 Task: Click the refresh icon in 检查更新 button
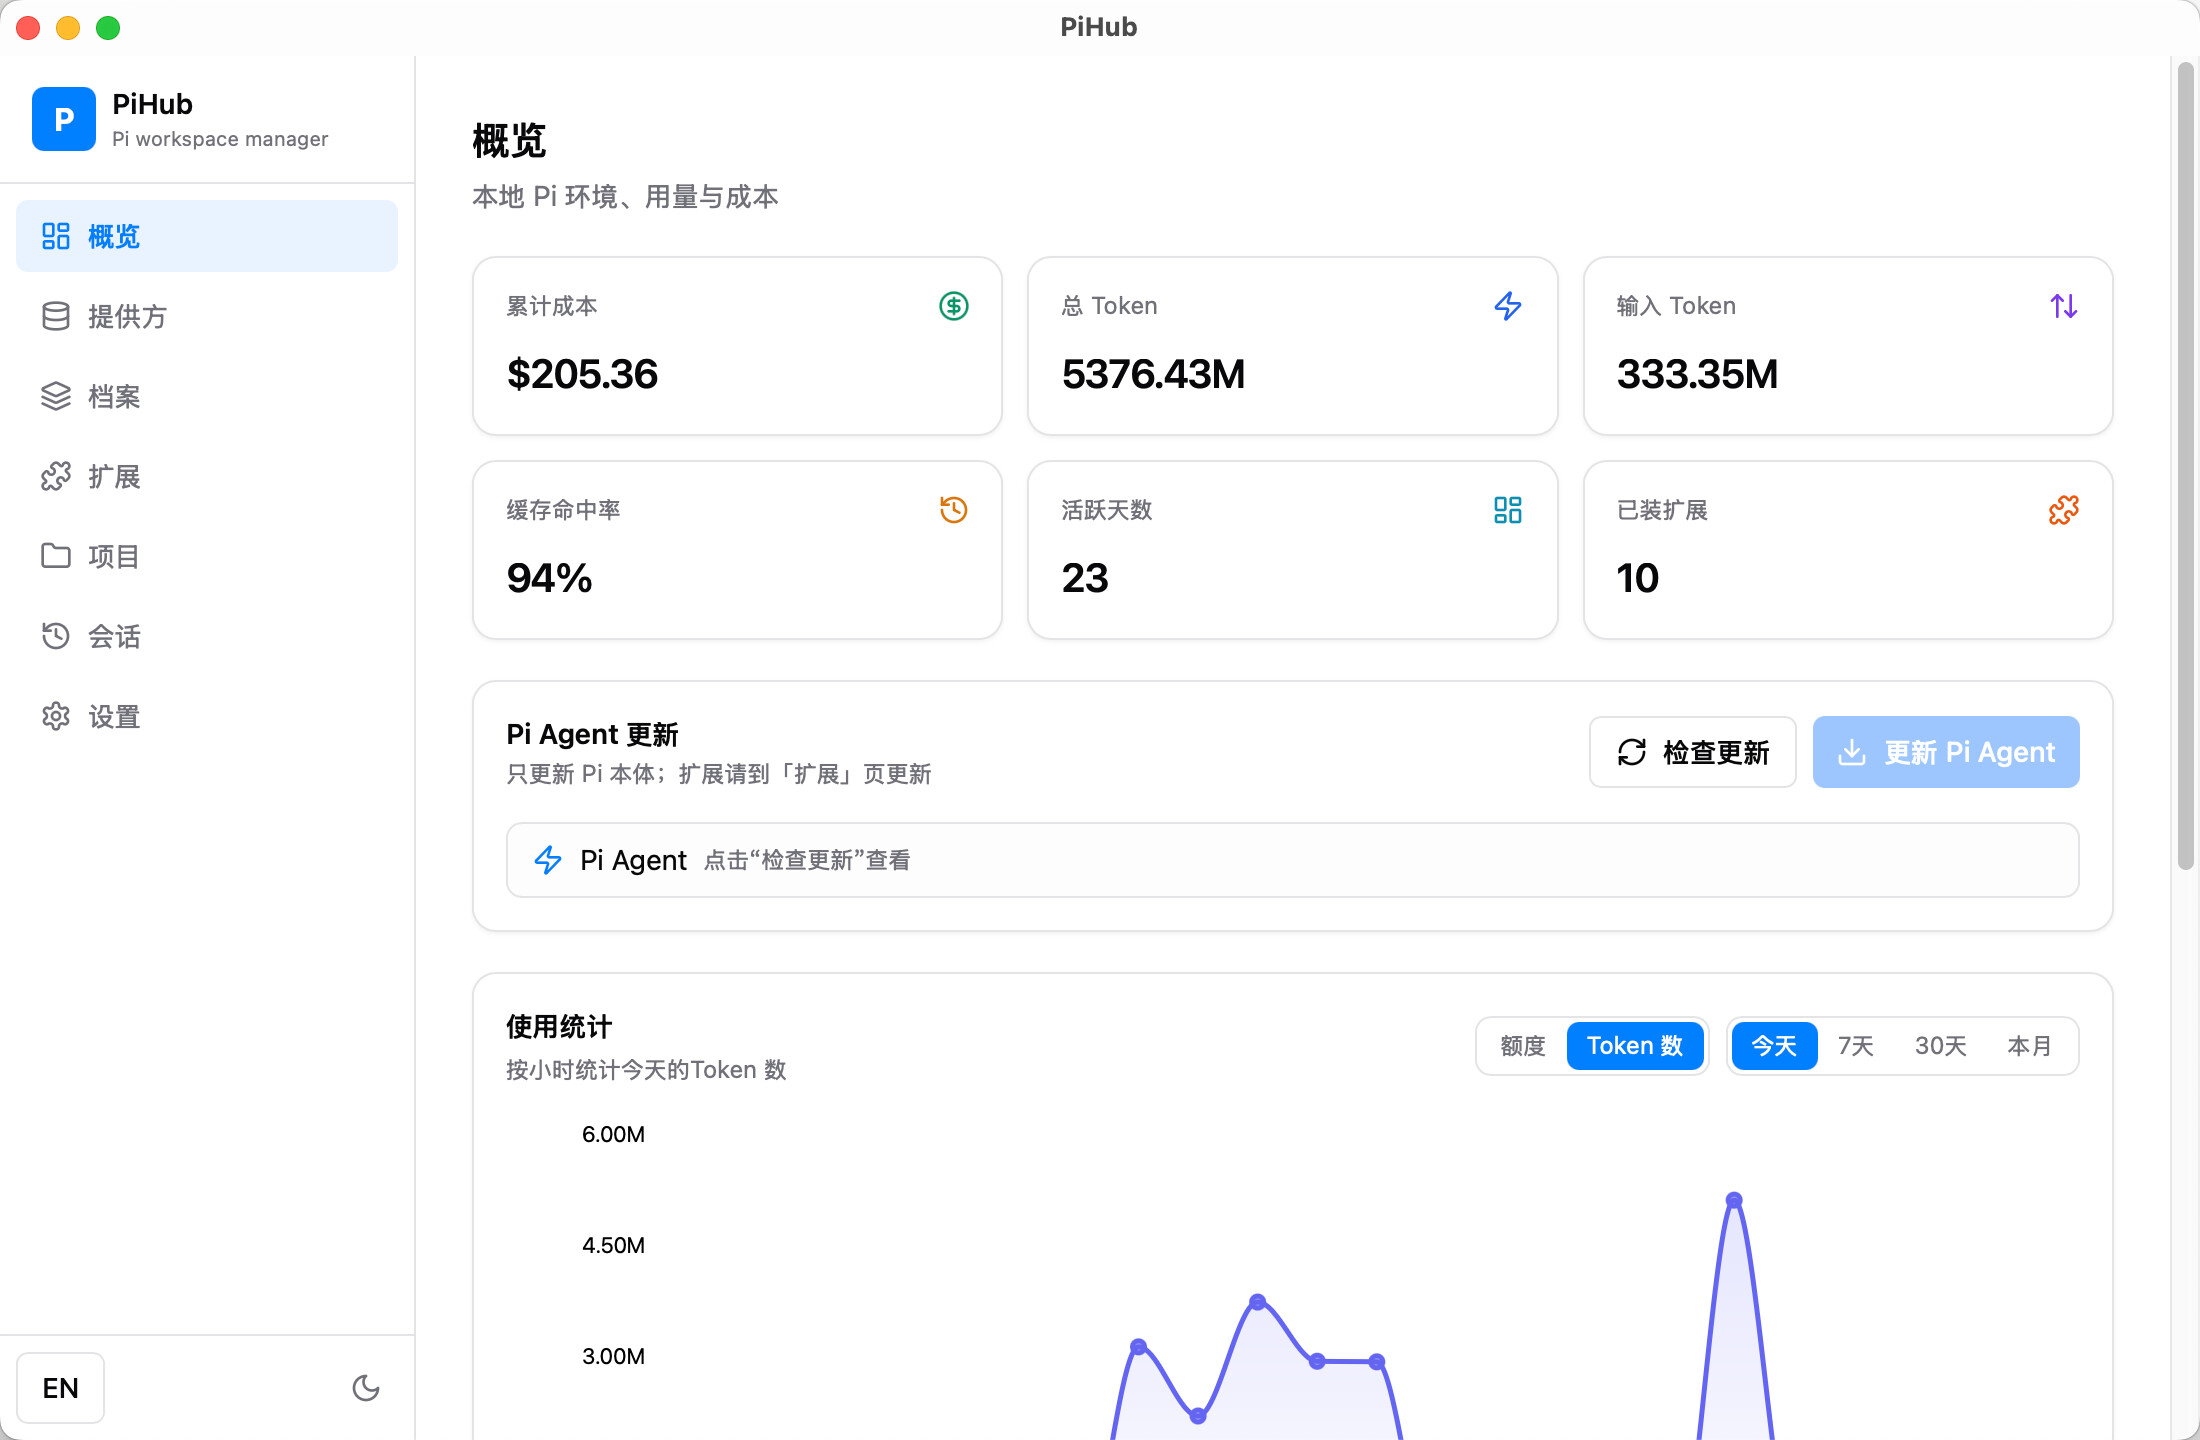[1632, 752]
